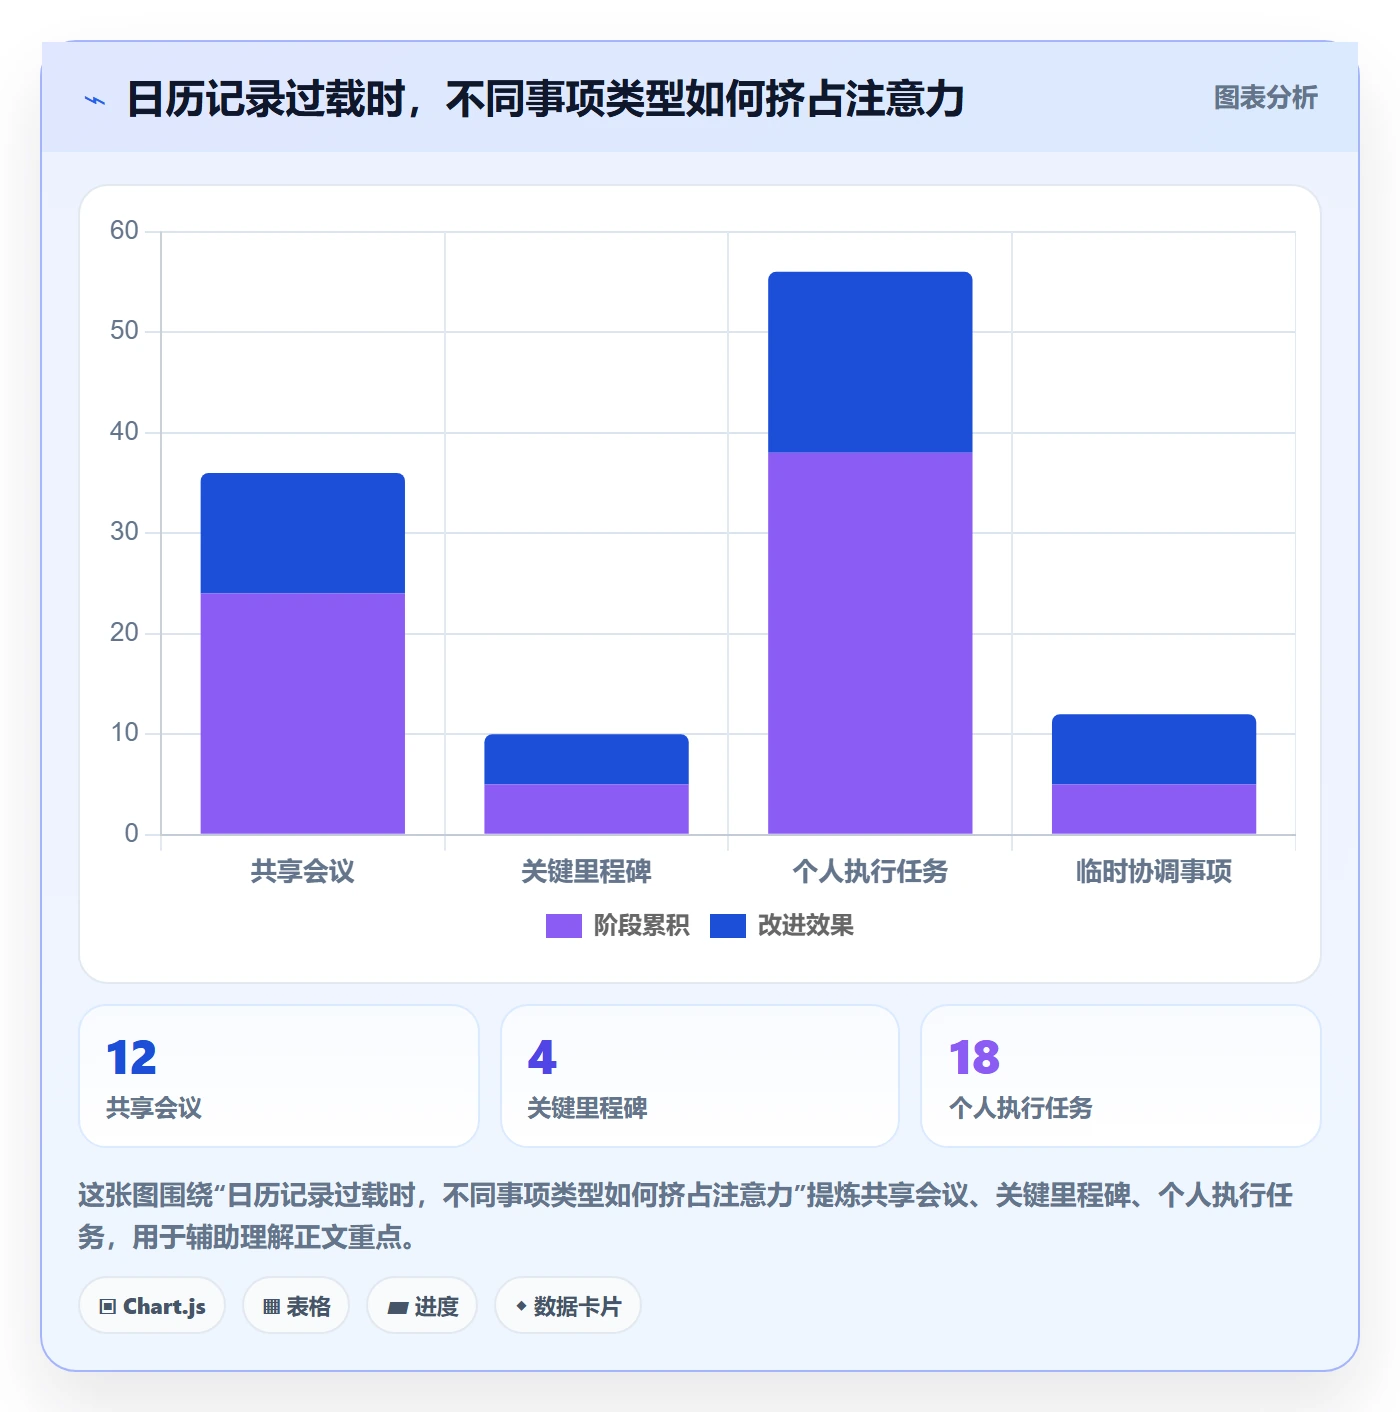Click the lightning bolt icon beside title
The width and height of the screenshot is (1400, 1412).
coord(94,100)
